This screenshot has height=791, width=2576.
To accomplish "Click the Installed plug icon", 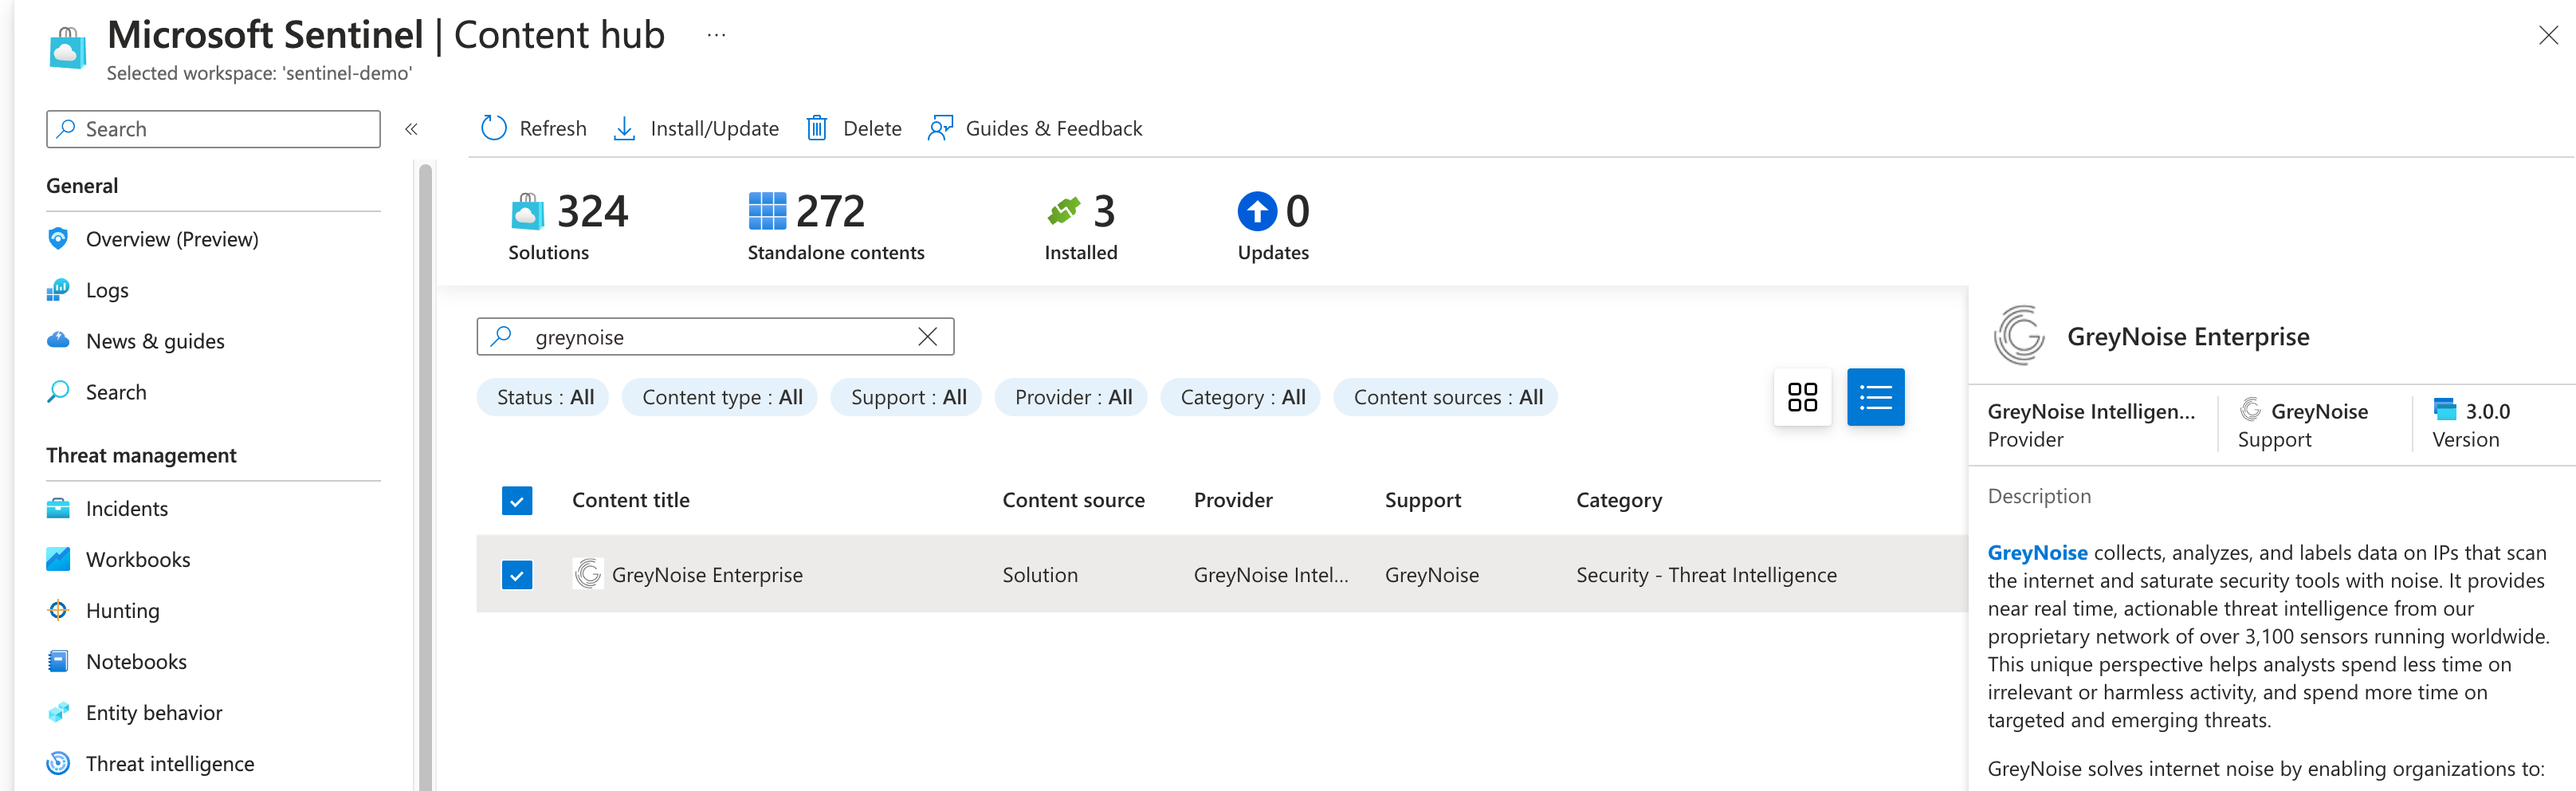I will pyautogui.click(x=1064, y=211).
